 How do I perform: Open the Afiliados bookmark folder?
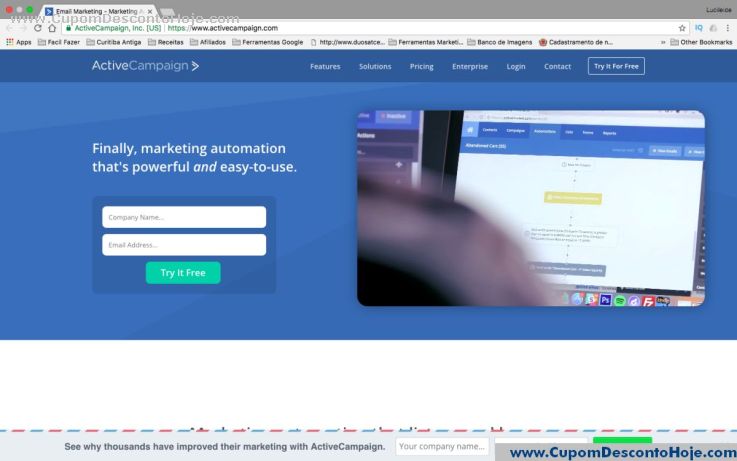pyautogui.click(x=208, y=42)
